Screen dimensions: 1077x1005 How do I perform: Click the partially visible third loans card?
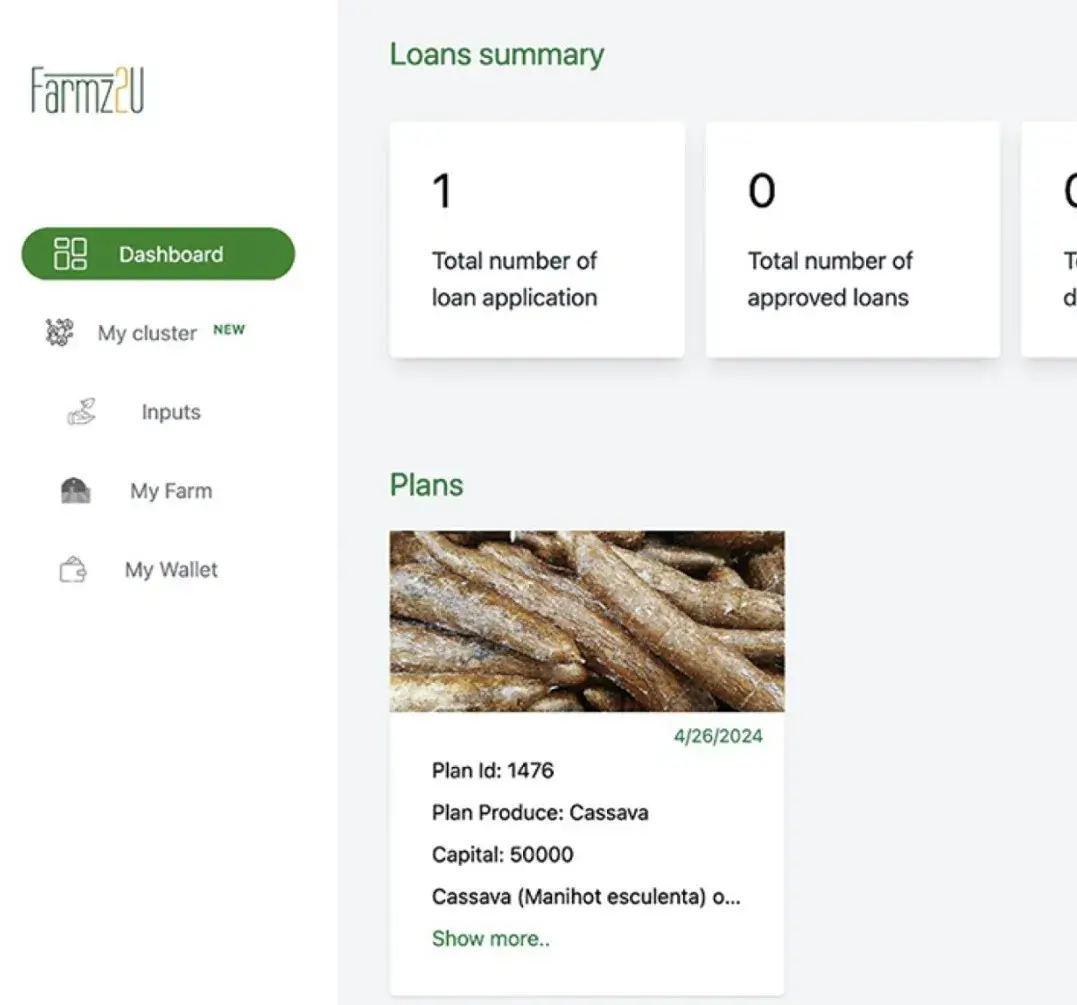coord(1052,240)
